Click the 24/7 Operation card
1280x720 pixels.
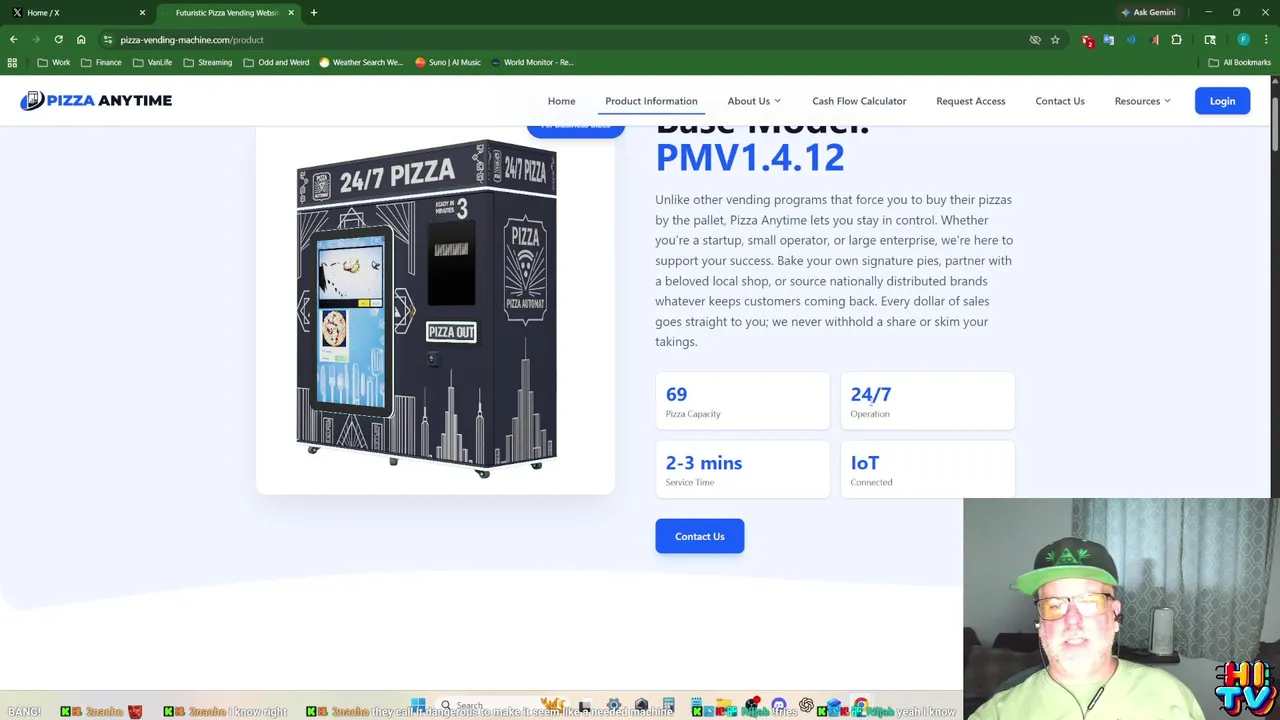tap(928, 401)
